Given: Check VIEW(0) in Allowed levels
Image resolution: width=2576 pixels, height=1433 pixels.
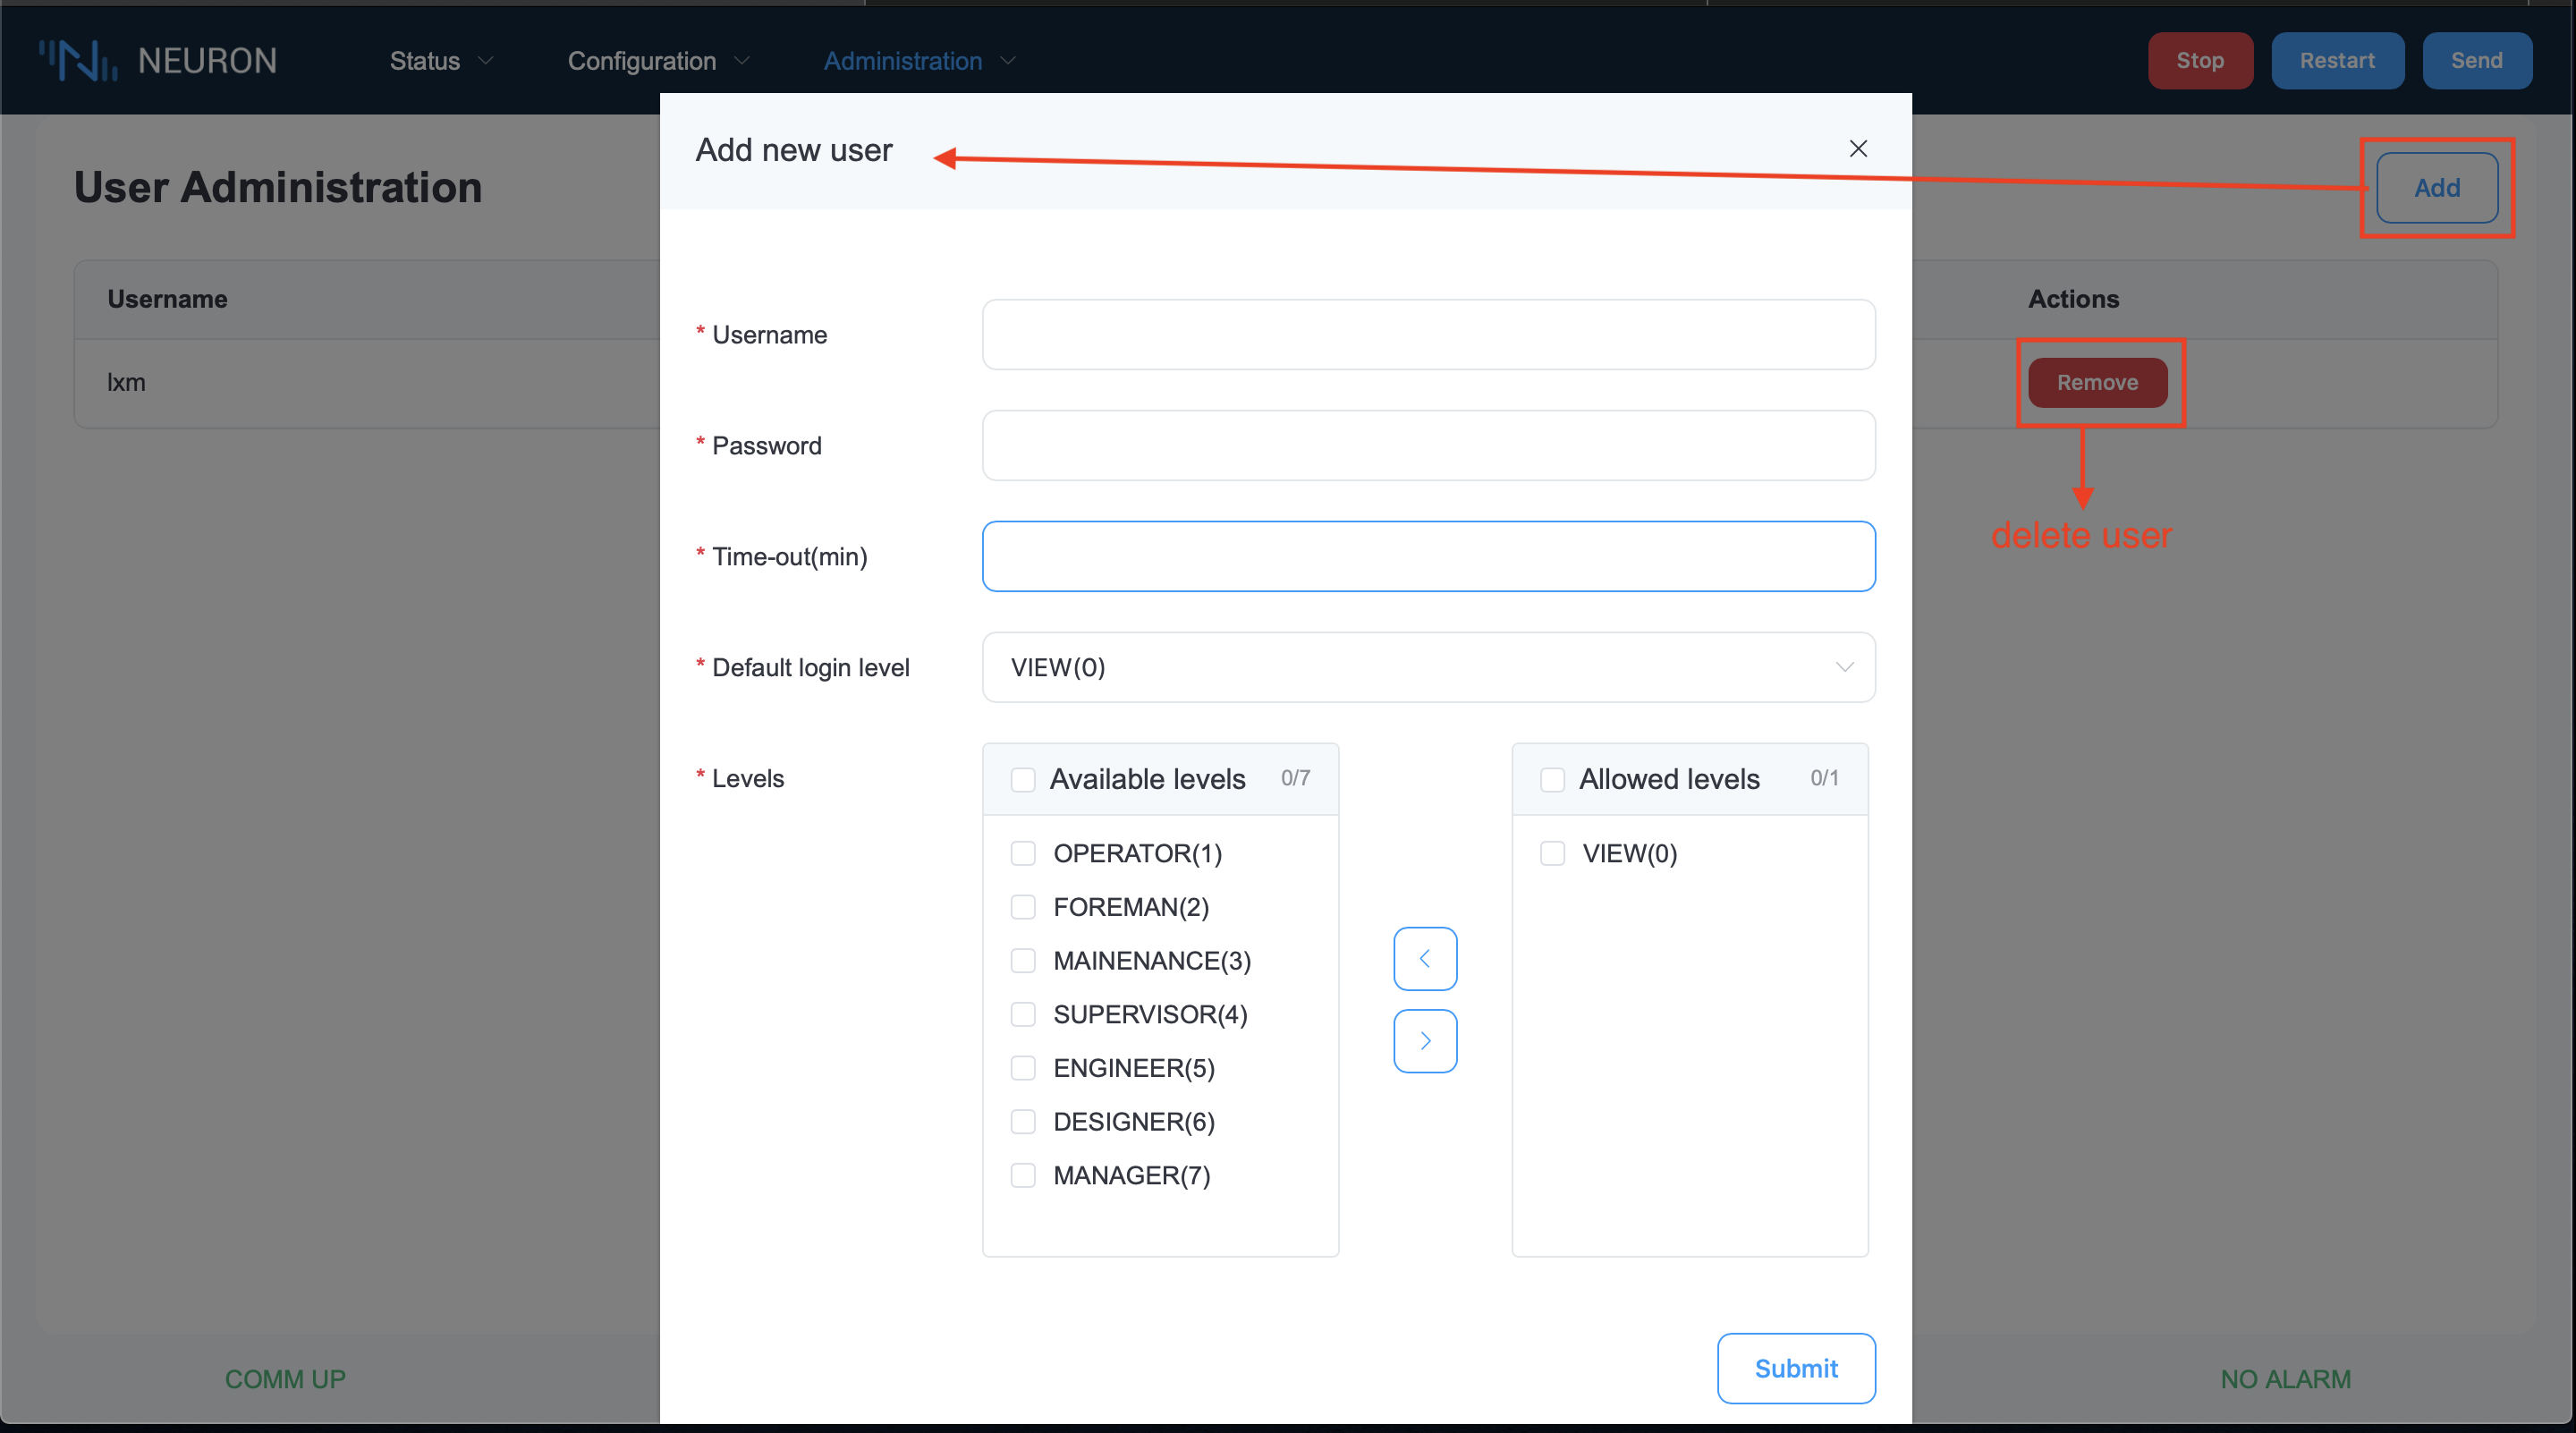Looking at the screenshot, I should 1552,853.
